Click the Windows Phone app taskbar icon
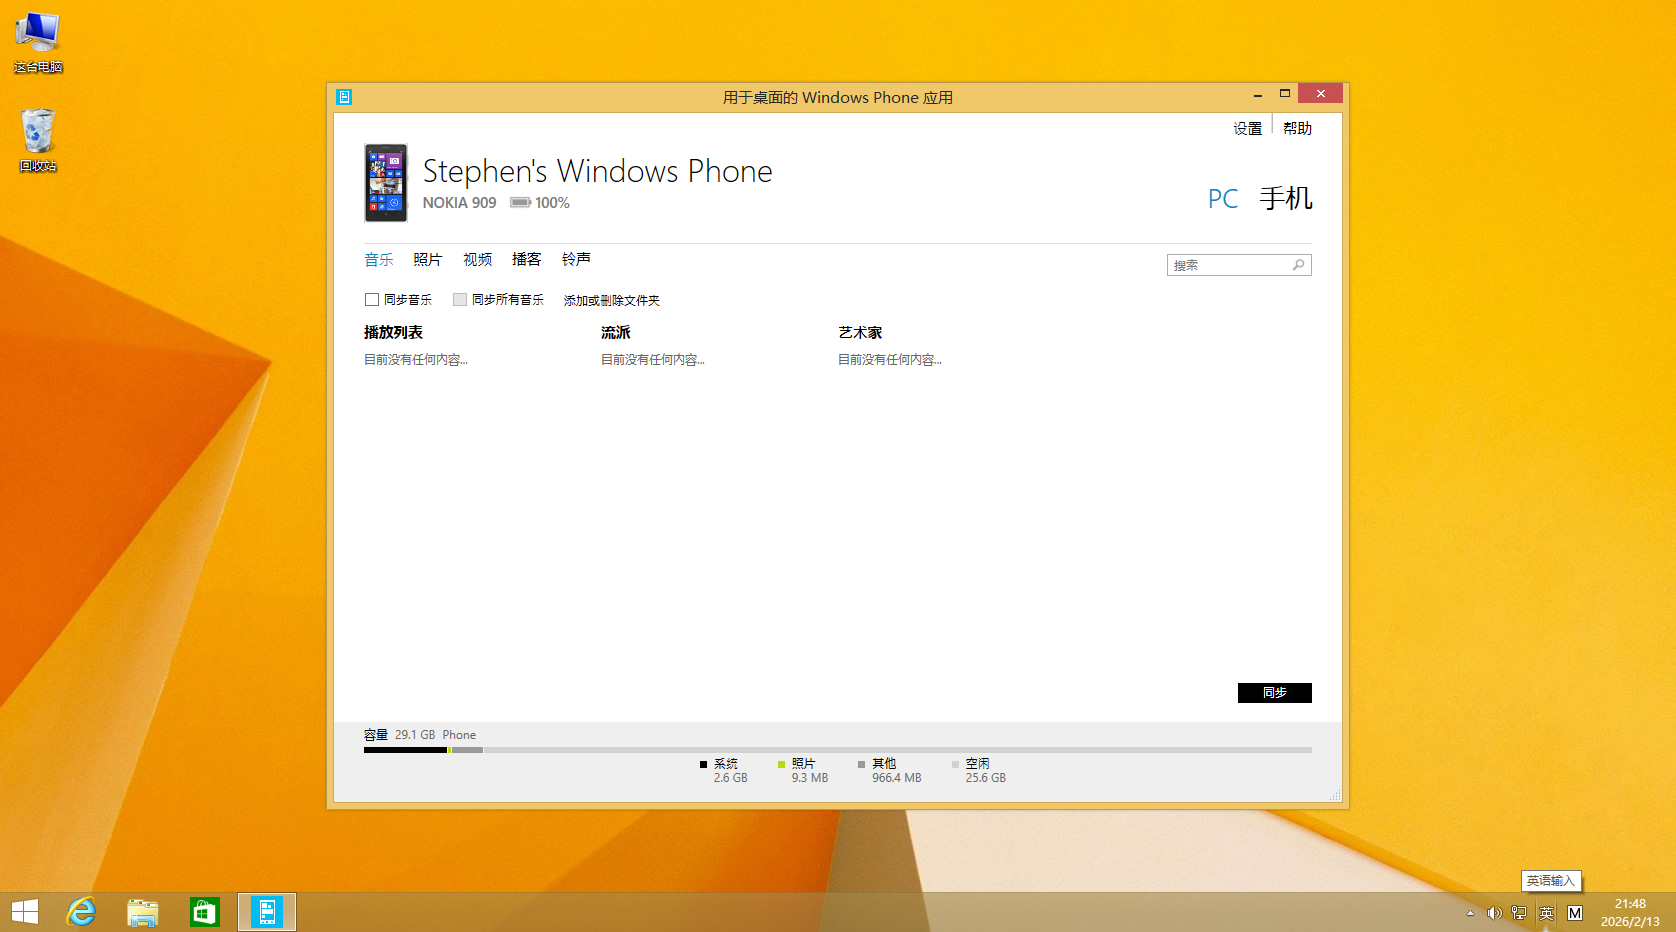The width and height of the screenshot is (1676, 932). [x=267, y=912]
